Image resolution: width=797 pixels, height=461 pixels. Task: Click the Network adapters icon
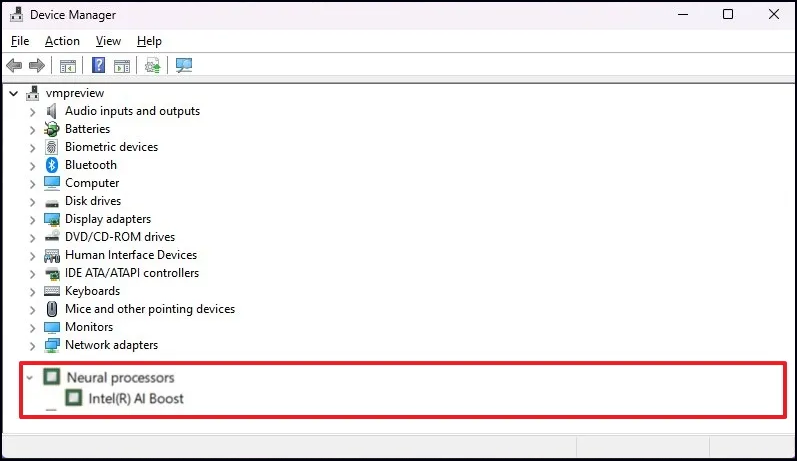pos(52,346)
